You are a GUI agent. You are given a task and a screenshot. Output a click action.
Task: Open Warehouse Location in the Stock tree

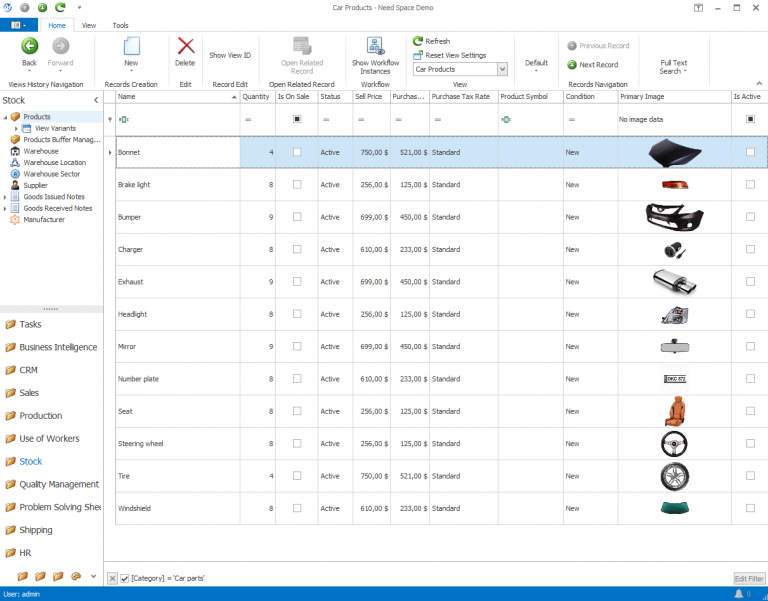54,162
